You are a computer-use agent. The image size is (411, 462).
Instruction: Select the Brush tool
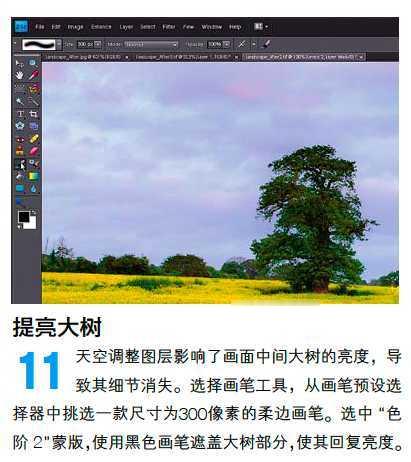point(20,164)
